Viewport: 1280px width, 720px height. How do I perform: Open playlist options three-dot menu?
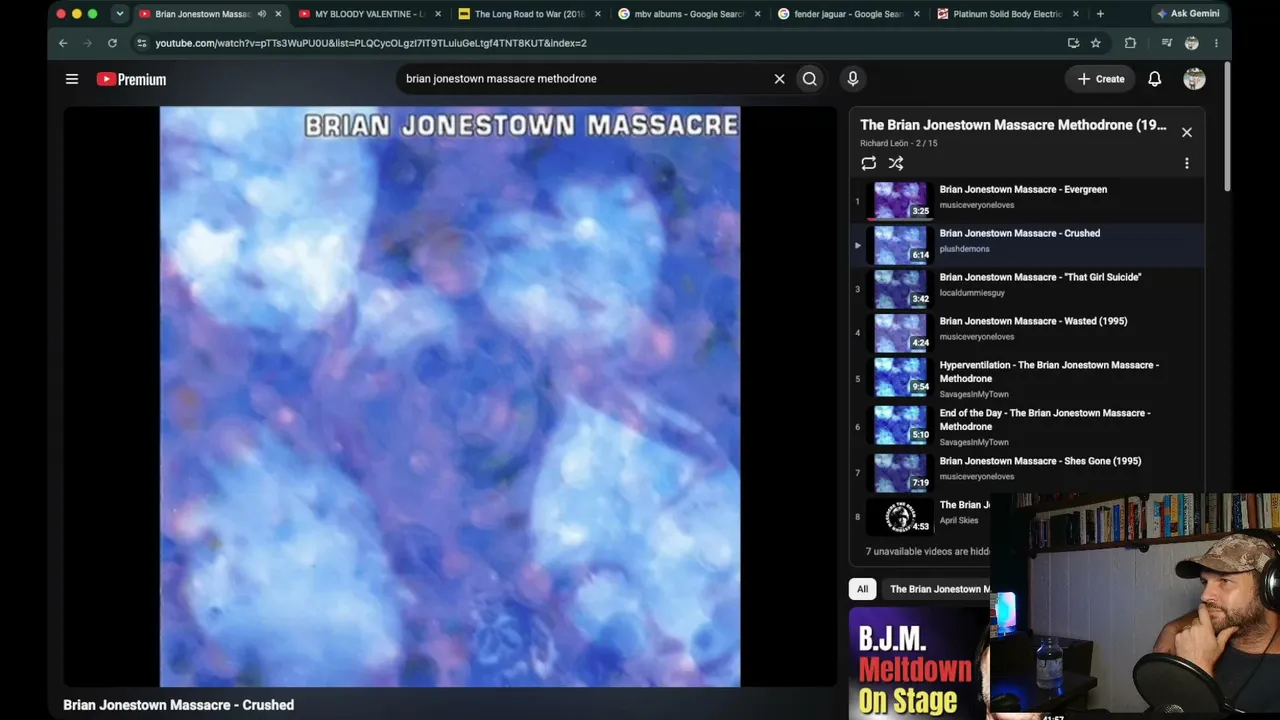pos(1187,163)
